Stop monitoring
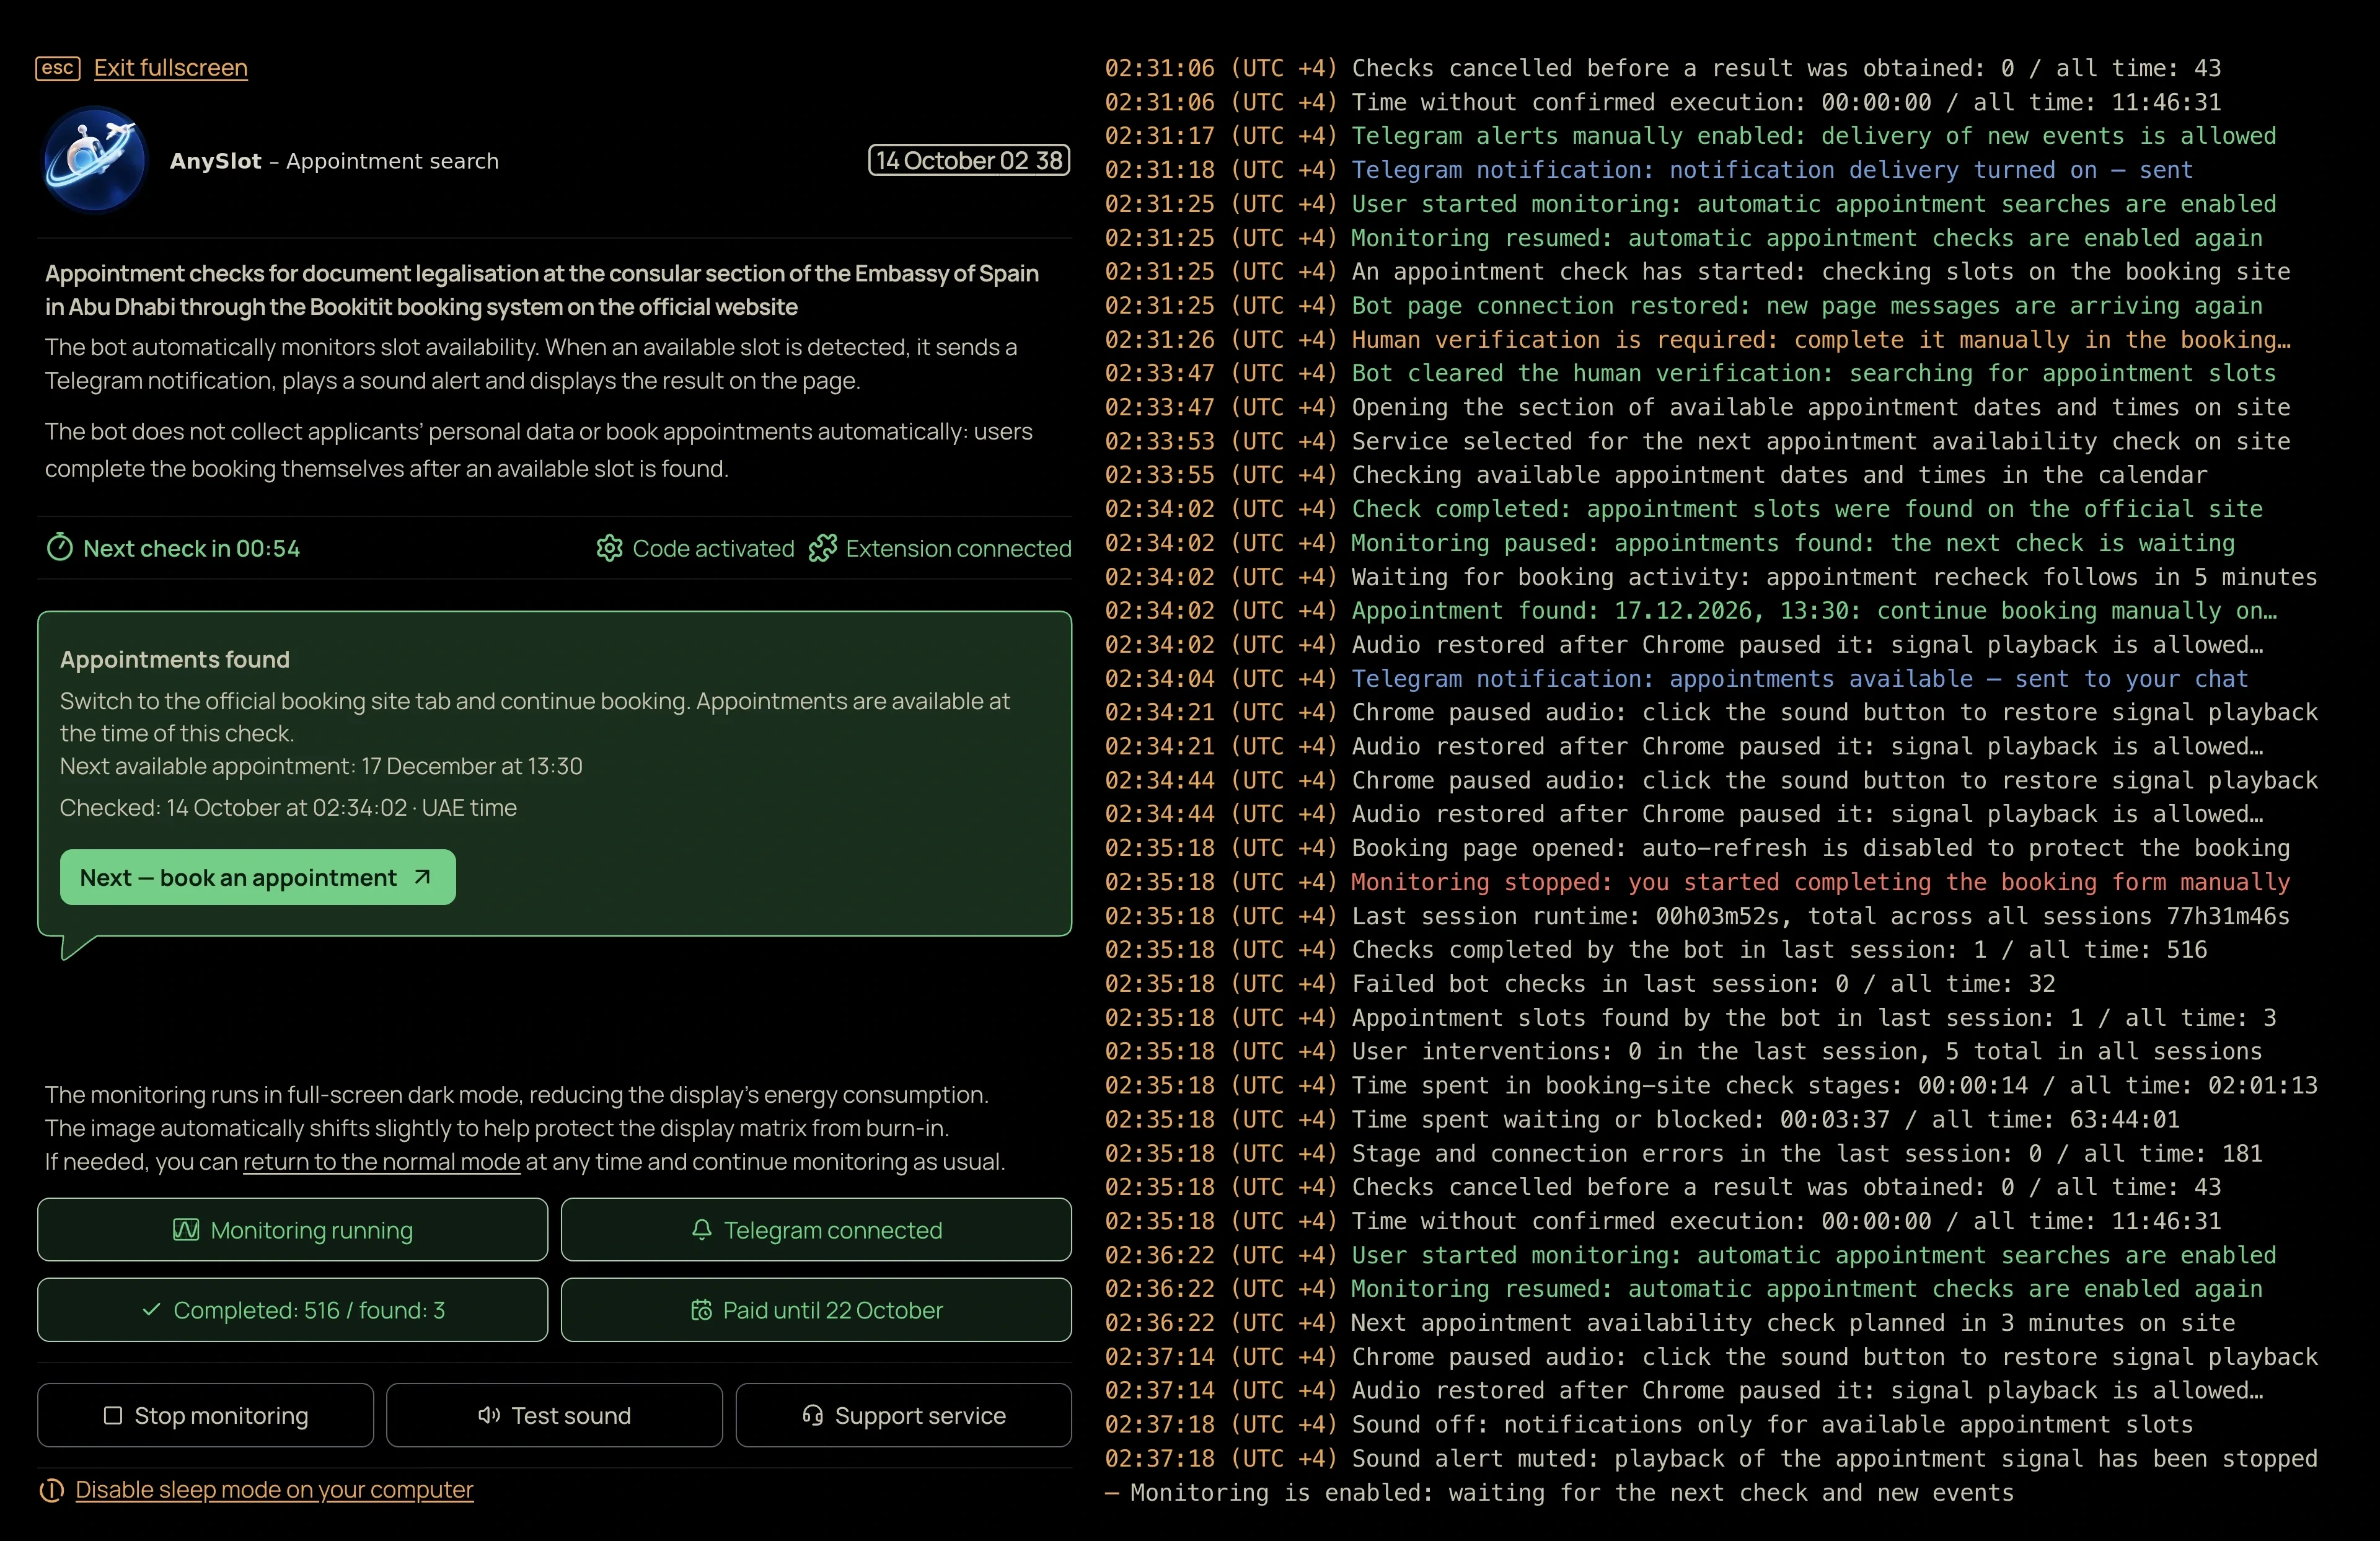Image resolution: width=2380 pixels, height=1541 pixels. coord(206,1415)
